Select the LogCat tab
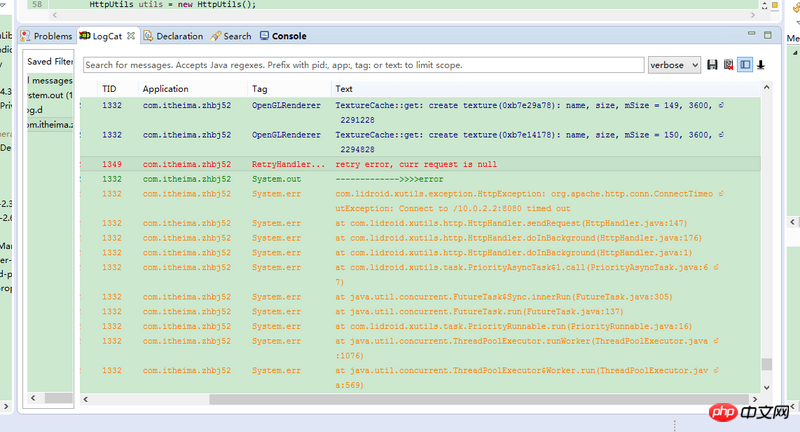The width and height of the screenshot is (800, 432). [107, 36]
